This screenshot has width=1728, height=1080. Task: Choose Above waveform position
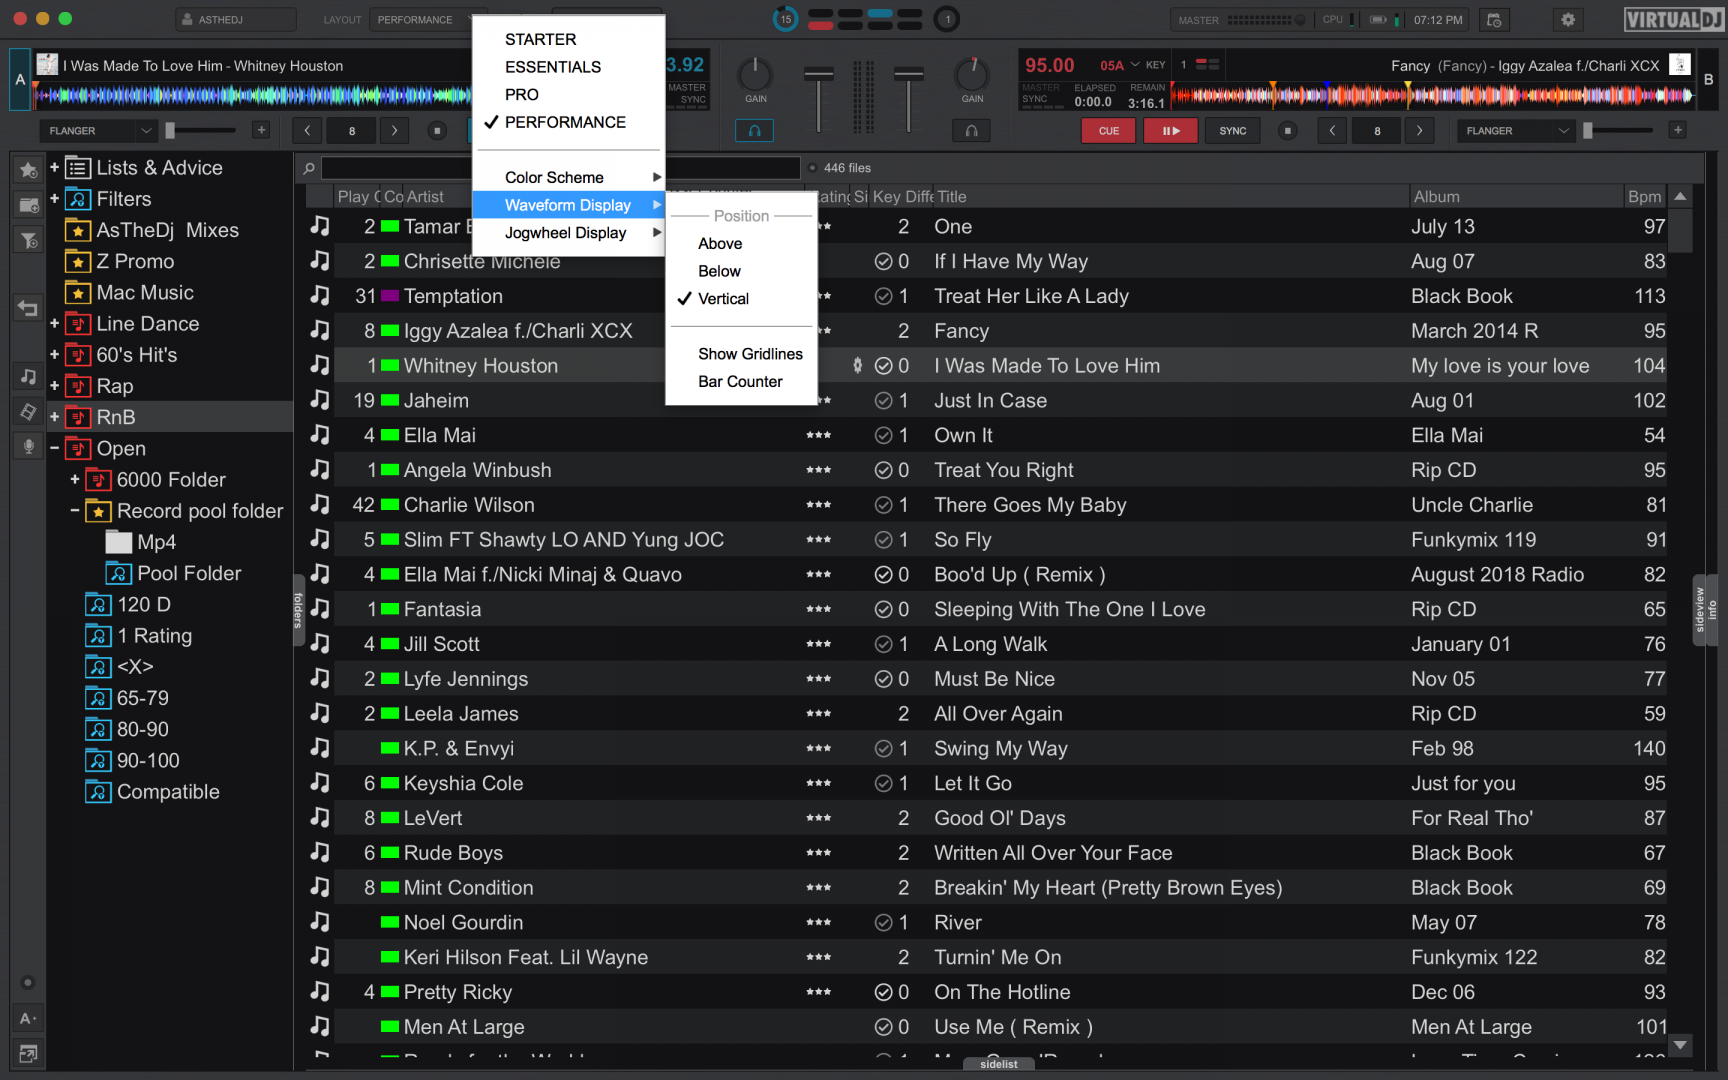point(742,244)
